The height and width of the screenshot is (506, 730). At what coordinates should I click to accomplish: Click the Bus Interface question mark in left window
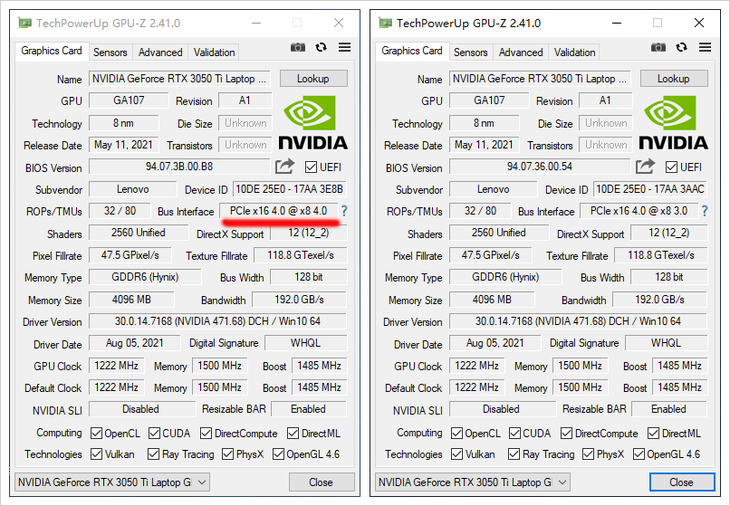click(344, 211)
